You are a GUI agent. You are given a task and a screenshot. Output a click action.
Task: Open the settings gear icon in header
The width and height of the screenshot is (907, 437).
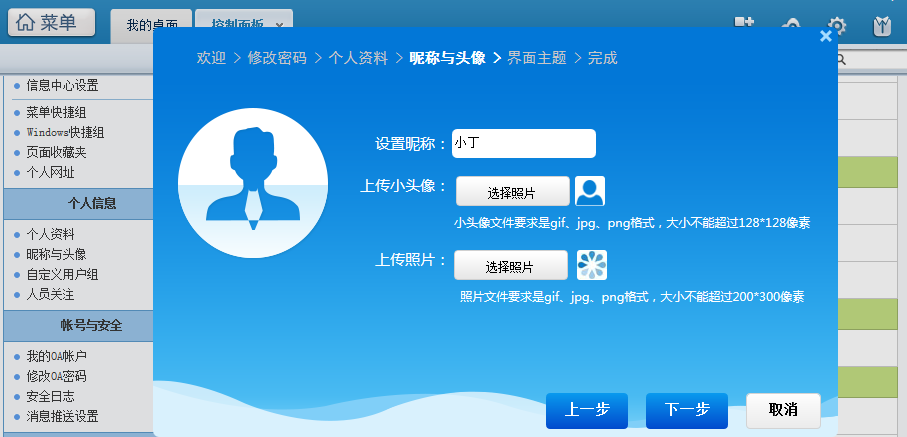click(x=837, y=26)
